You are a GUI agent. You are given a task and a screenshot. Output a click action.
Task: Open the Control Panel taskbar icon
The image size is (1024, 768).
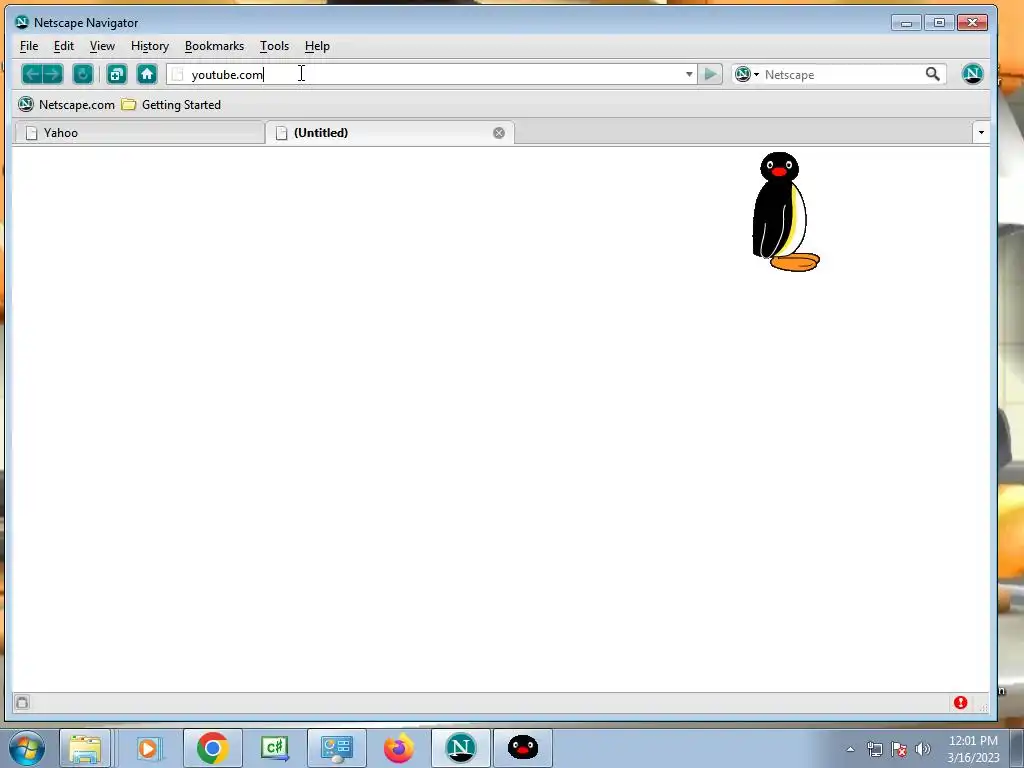coord(336,748)
